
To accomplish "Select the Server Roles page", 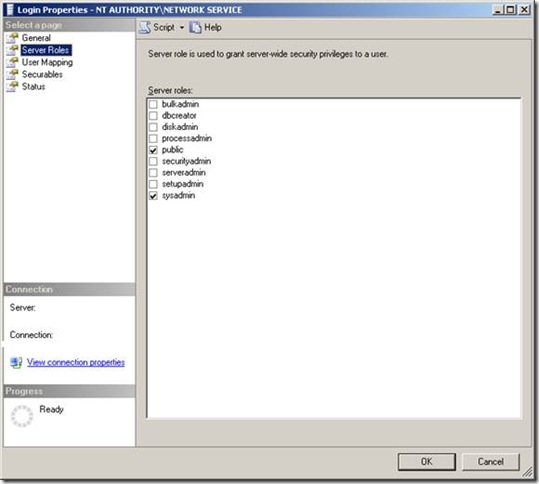I will [46, 50].
